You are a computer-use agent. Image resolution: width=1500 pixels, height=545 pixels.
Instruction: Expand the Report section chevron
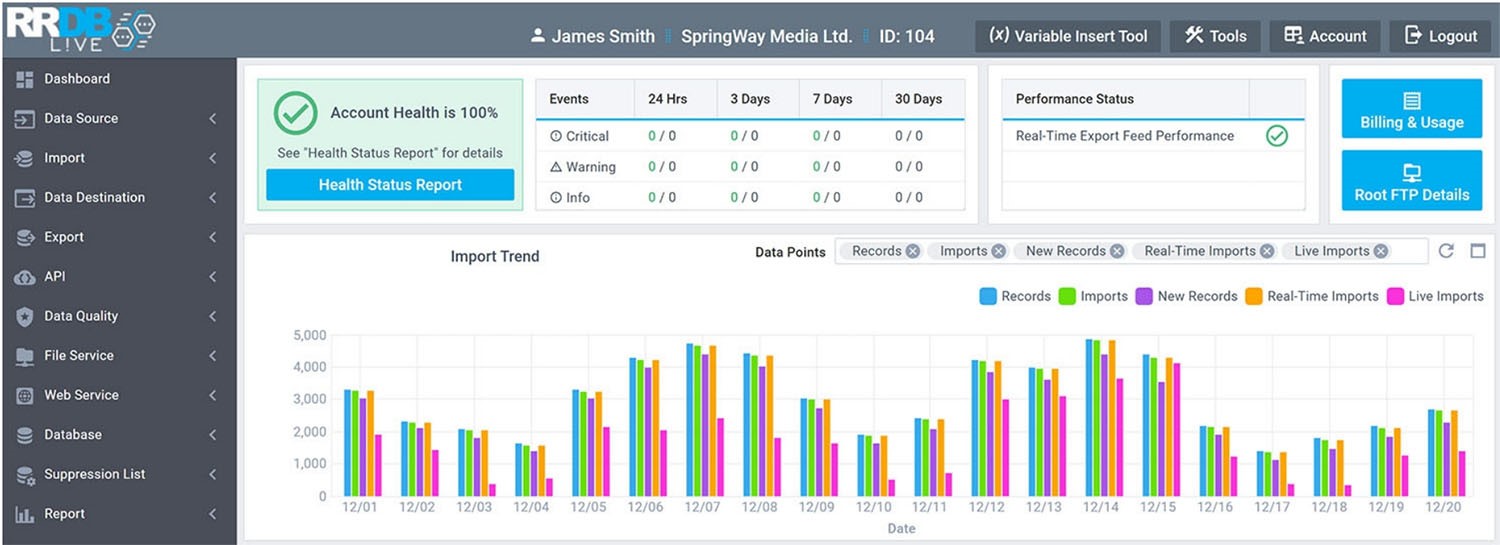point(213,515)
